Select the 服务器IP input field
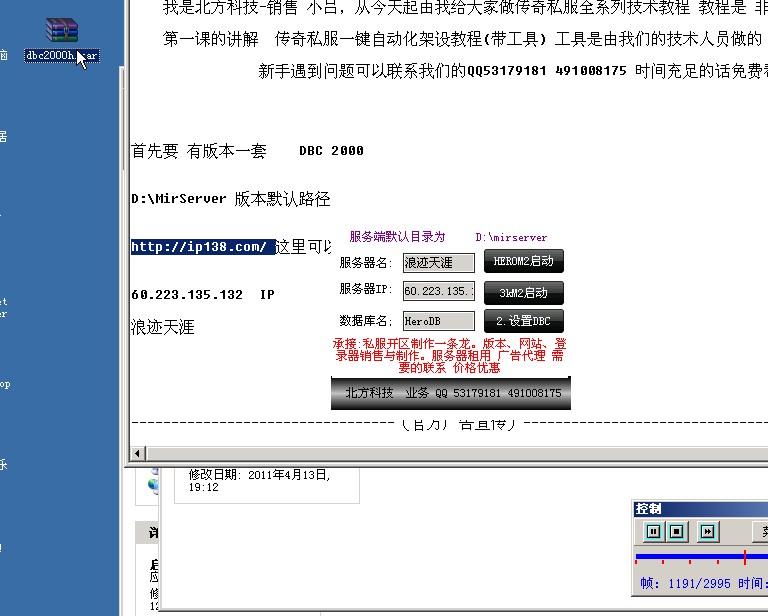The image size is (768, 616). (x=438, y=291)
